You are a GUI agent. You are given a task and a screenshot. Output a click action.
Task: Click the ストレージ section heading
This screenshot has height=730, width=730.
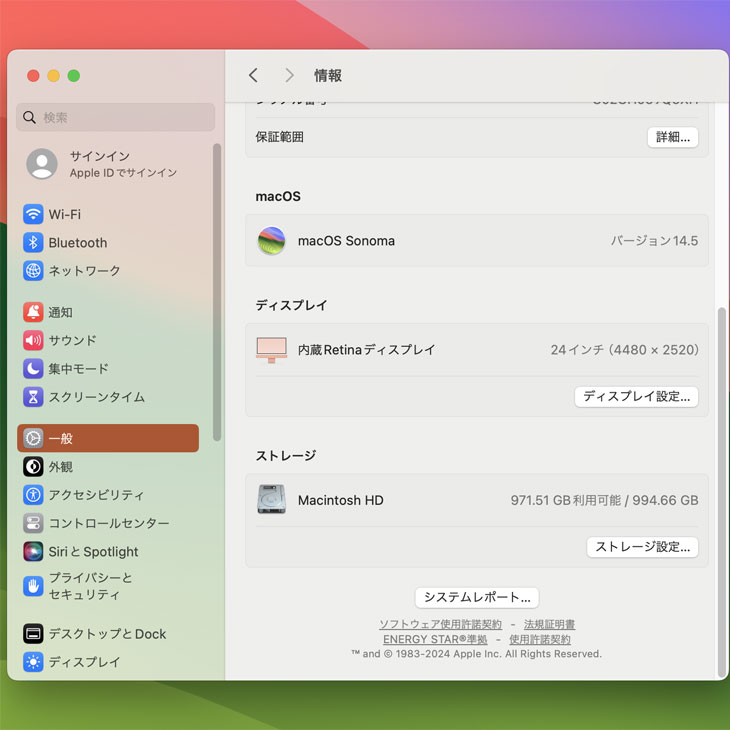285,455
